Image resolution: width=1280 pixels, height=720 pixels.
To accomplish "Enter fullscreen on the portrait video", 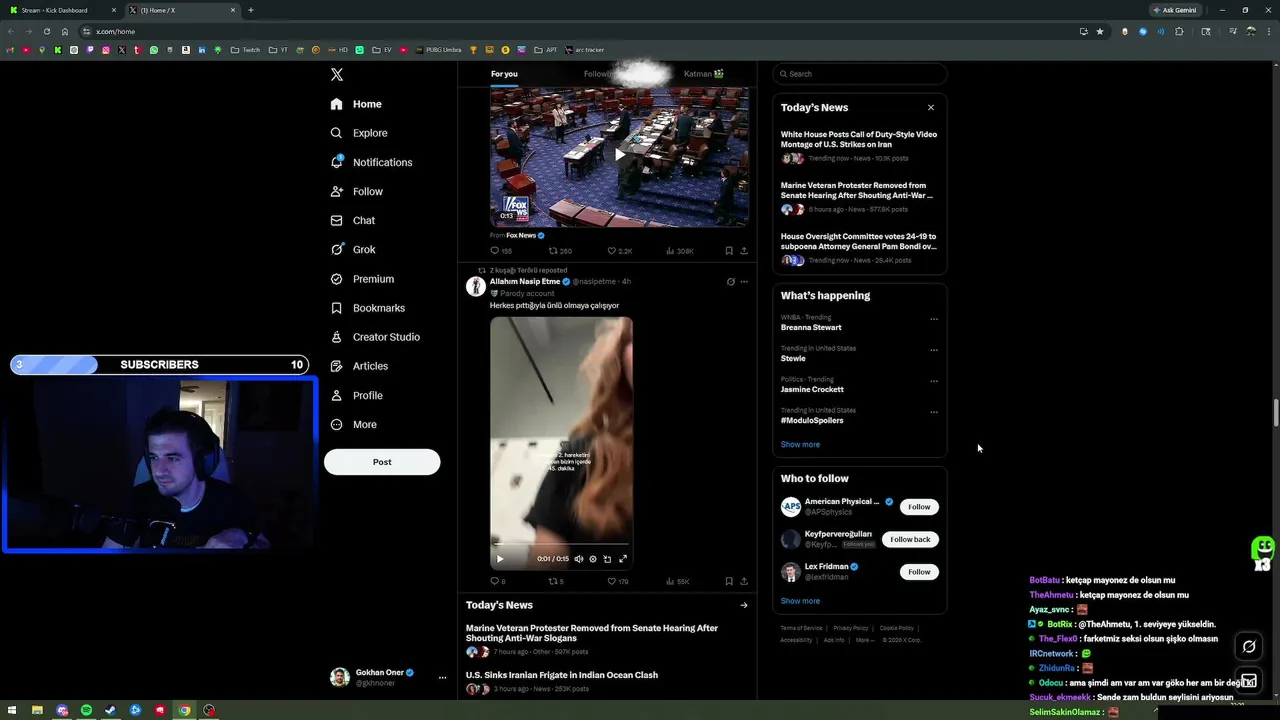I will click(623, 559).
